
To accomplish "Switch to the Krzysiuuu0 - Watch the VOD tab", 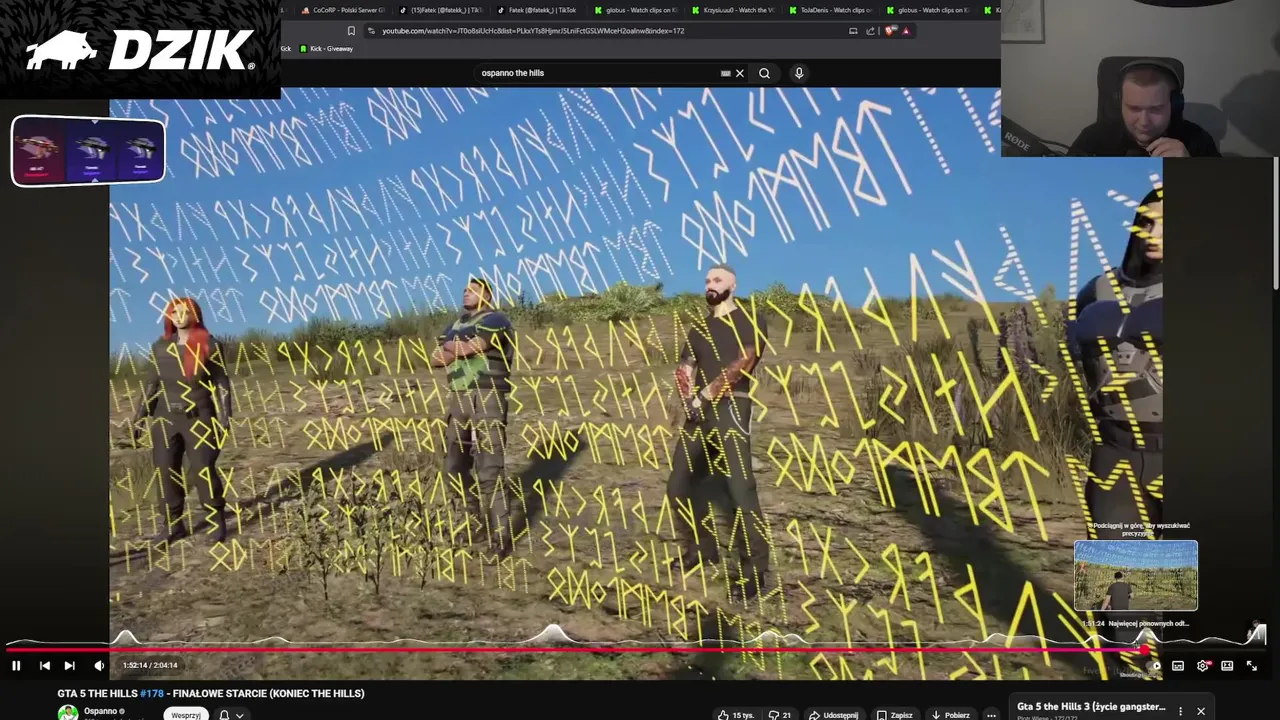I will (732, 10).
